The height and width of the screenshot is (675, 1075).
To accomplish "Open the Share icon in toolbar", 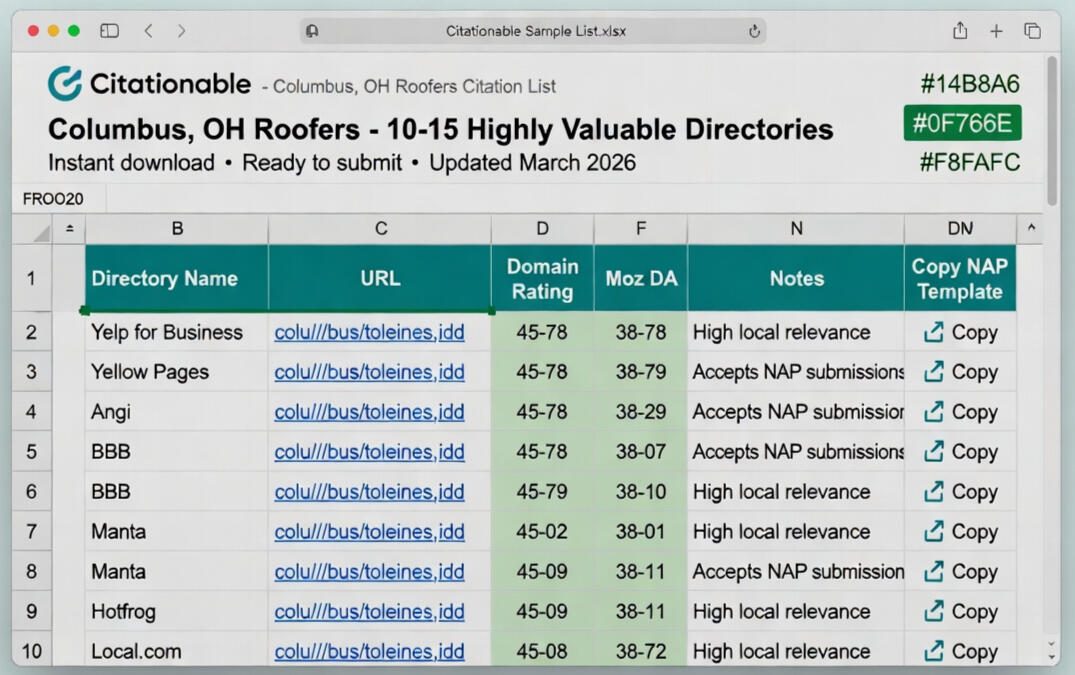I will coord(960,31).
